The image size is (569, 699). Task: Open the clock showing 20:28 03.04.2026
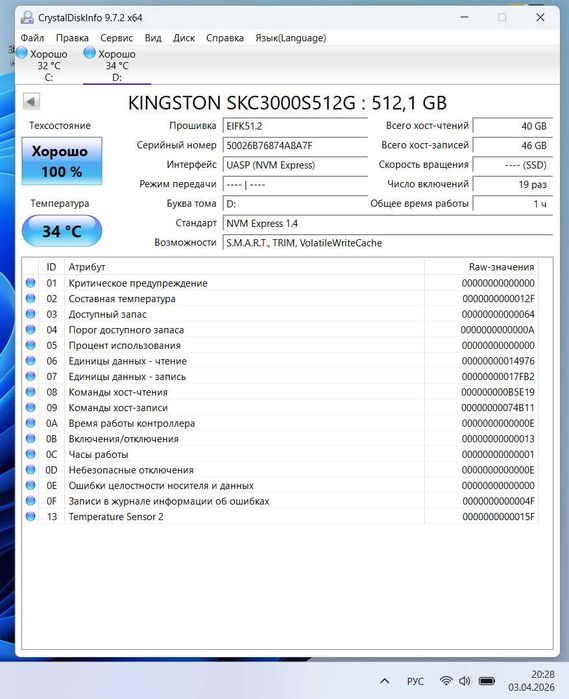point(532,681)
